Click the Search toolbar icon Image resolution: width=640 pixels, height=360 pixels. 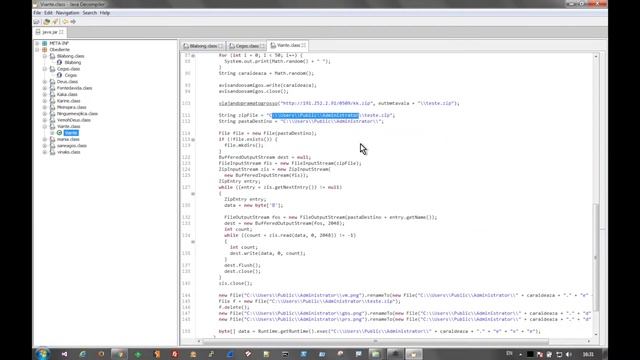pyautogui.click(x=55, y=22)
